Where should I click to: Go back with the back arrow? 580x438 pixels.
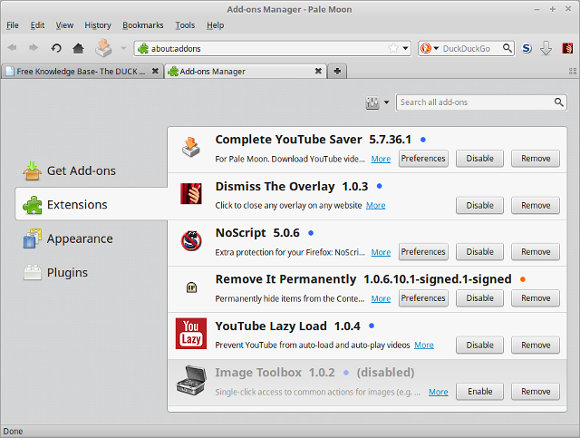coord(12,48)
